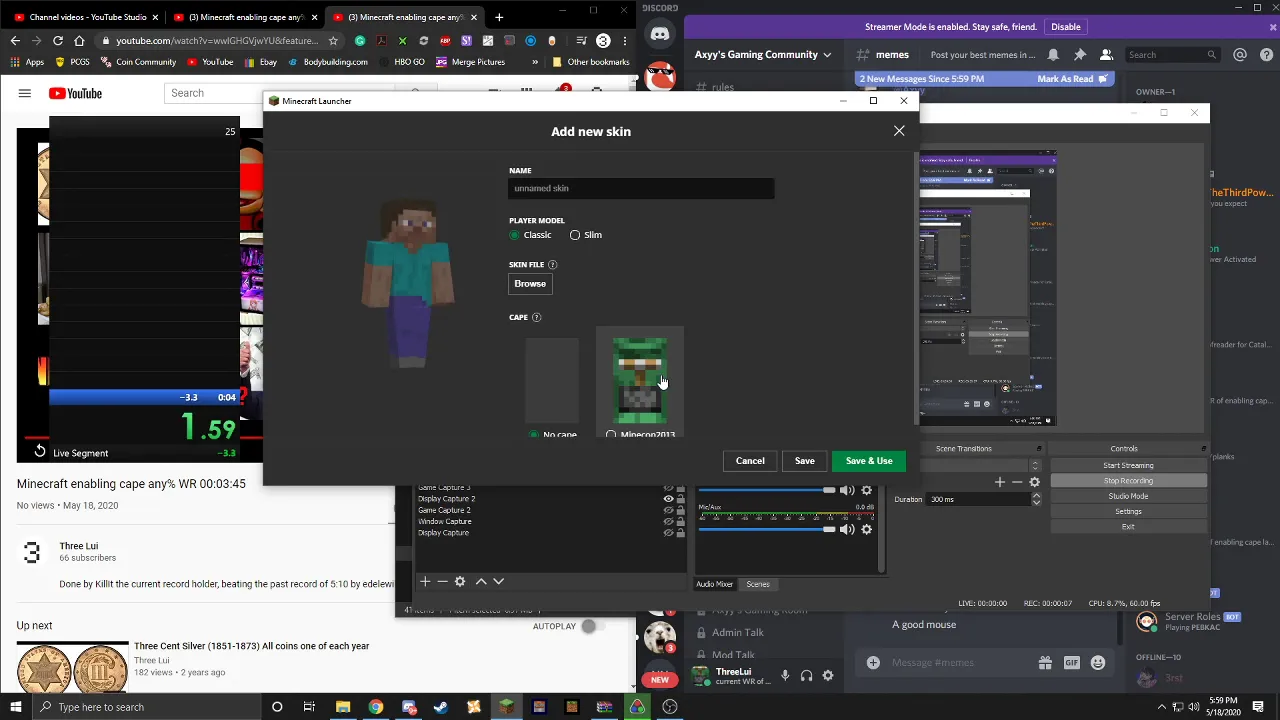Deafen with Discord headphones icon
The width and height of the screenshot is (1280, 720).
click(x=806, y=676)
